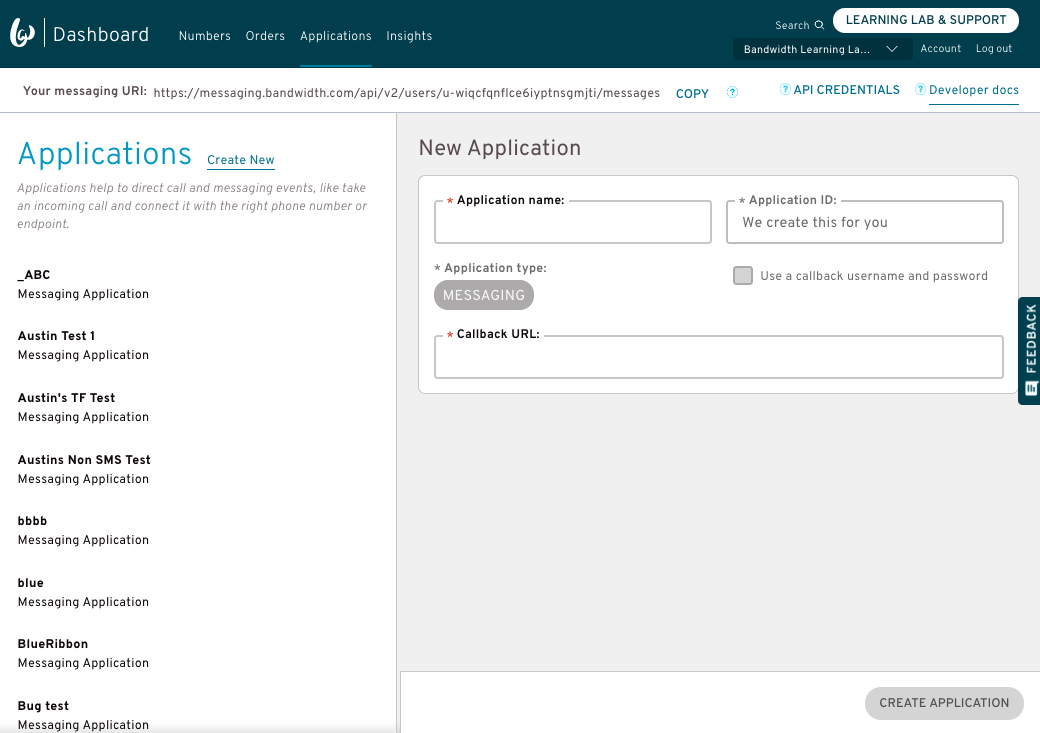1040x733 pixels.
Task: Select the MESSAGING application type pill
Action: (x=484, y=295)
